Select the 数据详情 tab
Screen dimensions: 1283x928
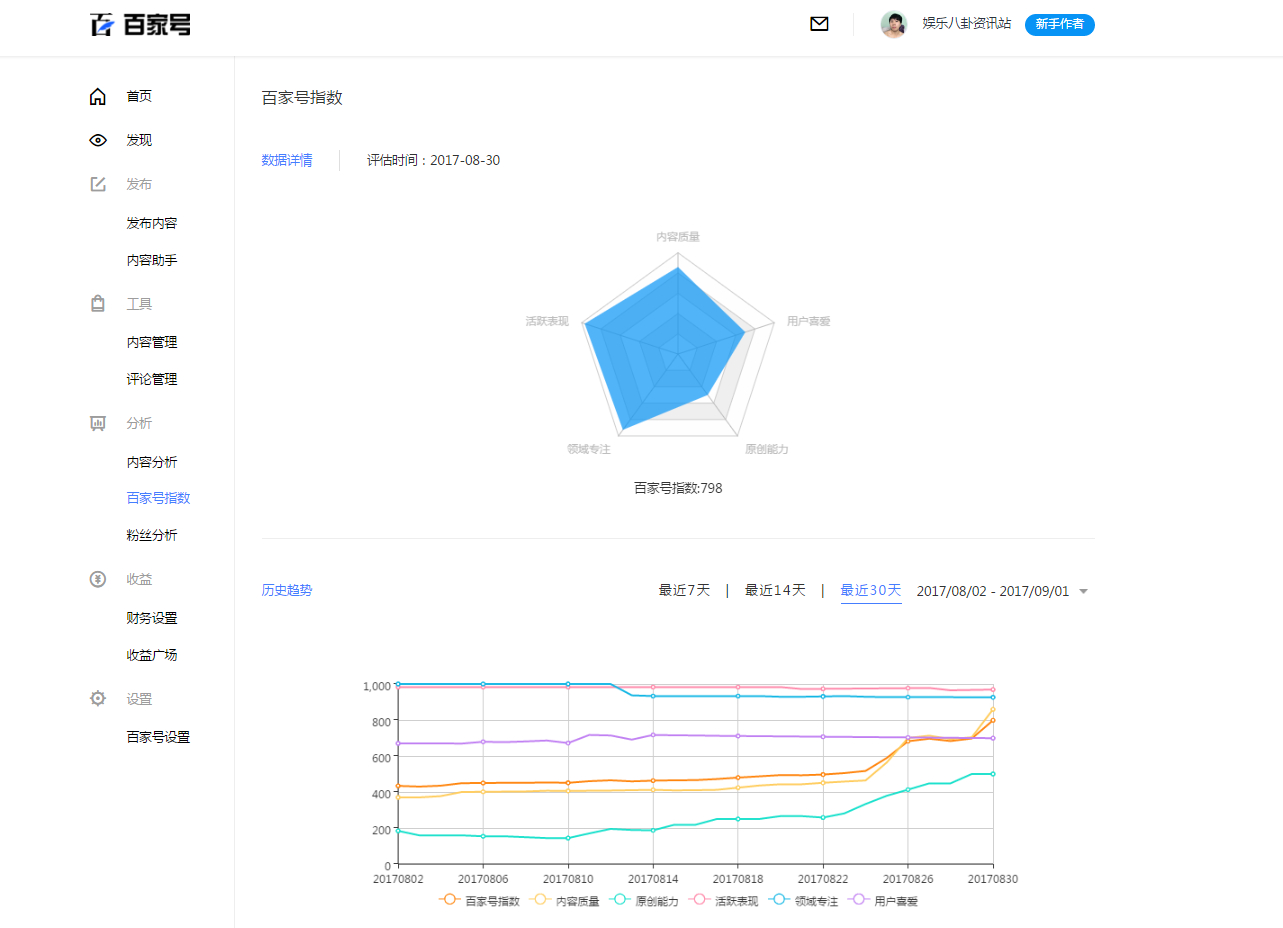[x=287, y=160]
